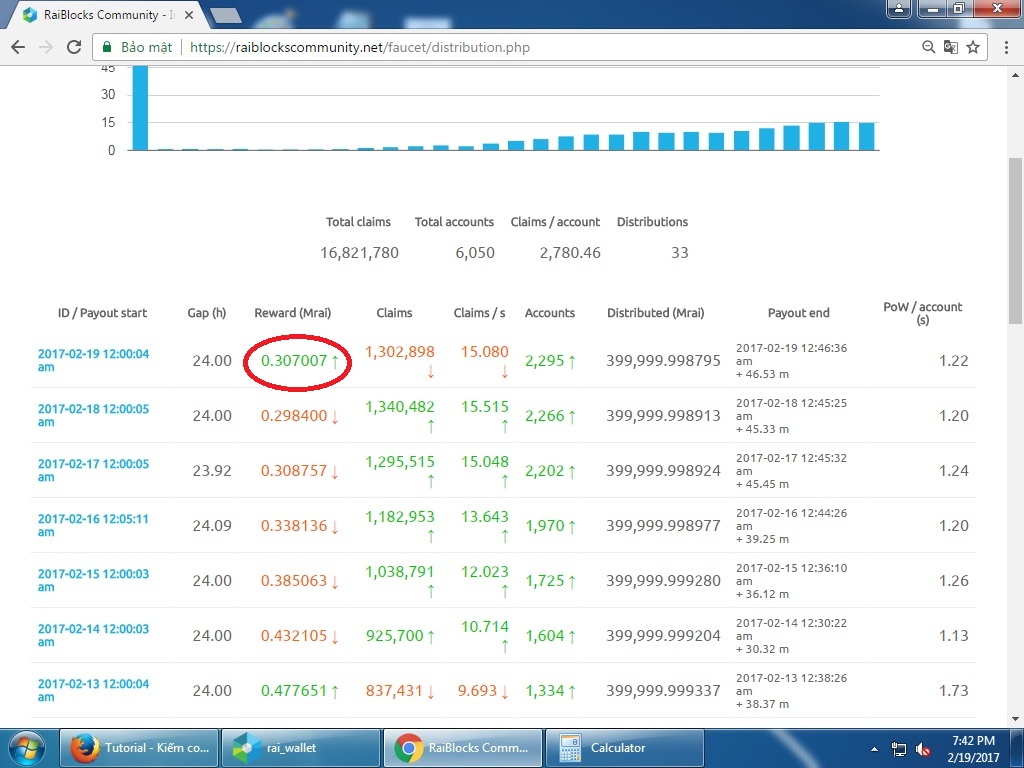The height and width of the screenshot is (768, 1024).
Task: Click the Total accounts value 6,050
Action: [475, 253]
